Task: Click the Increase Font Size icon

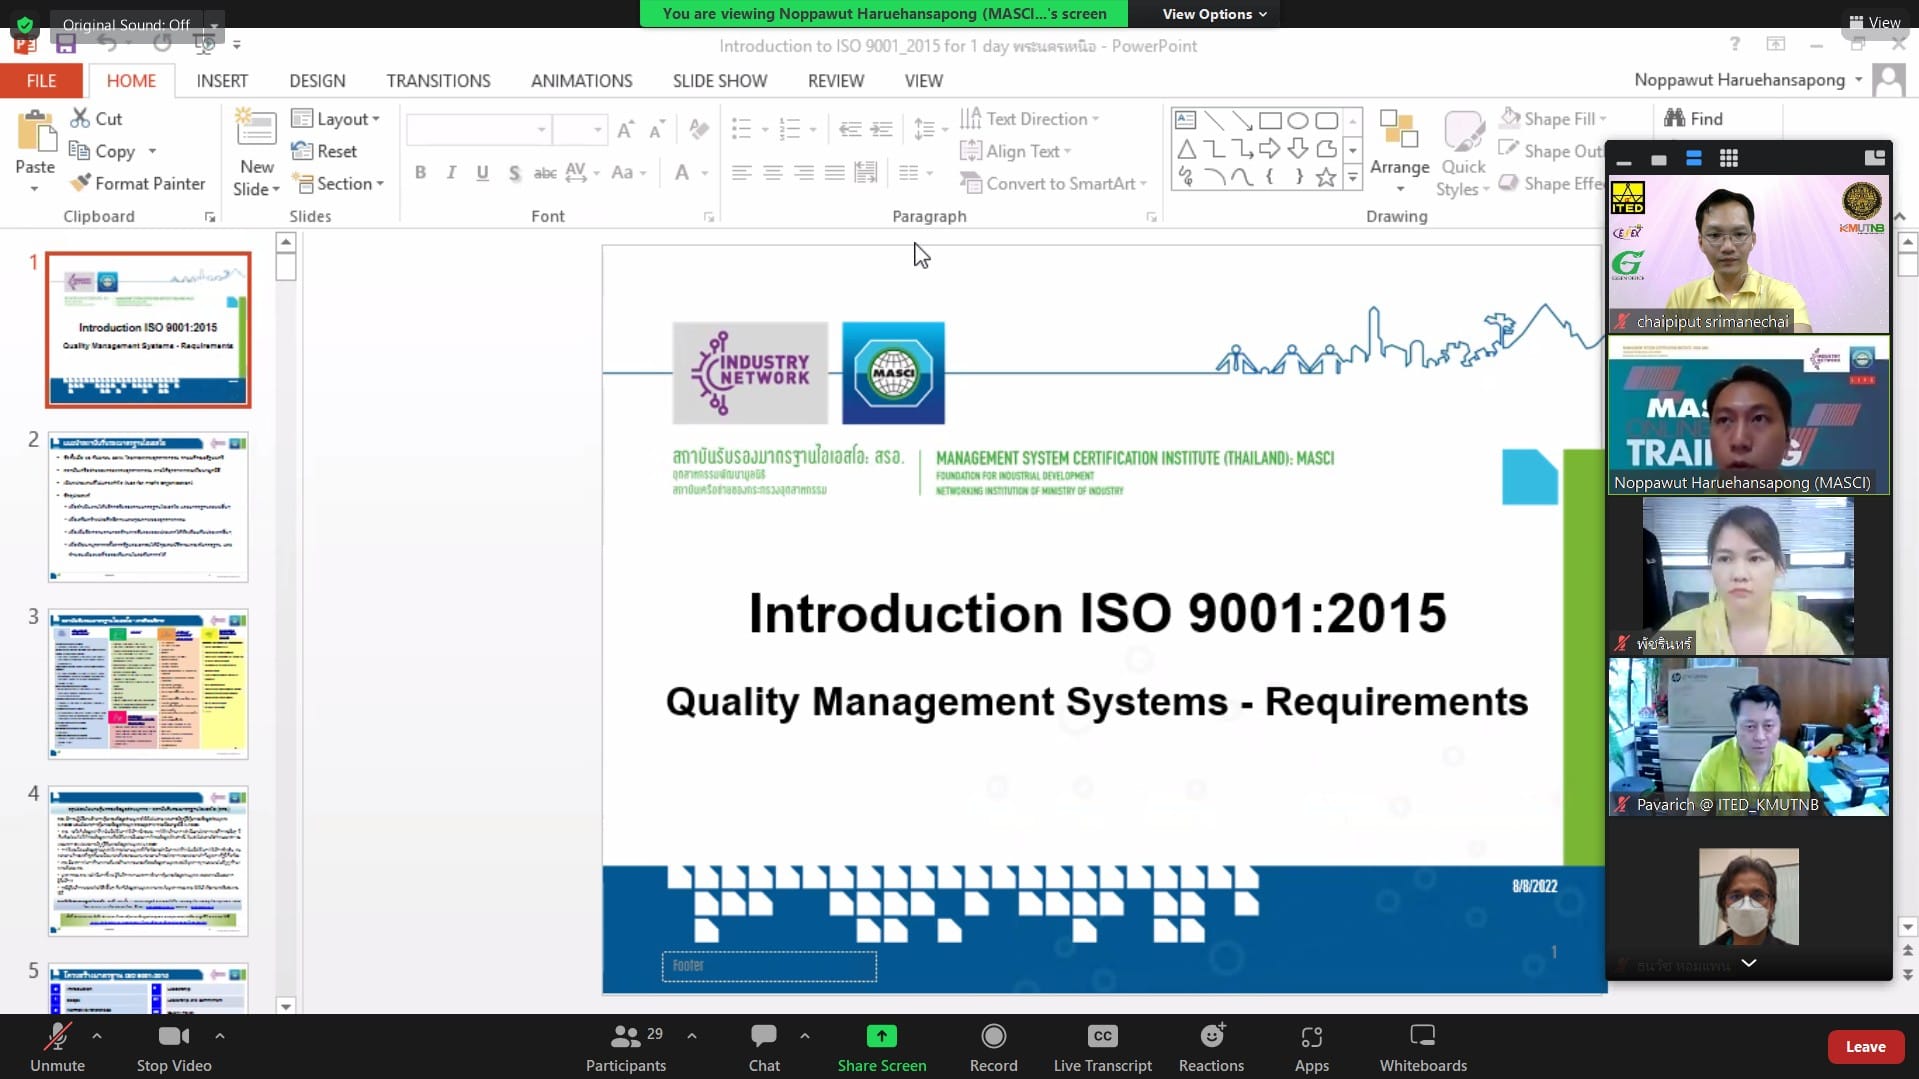Action: point(625,130)
